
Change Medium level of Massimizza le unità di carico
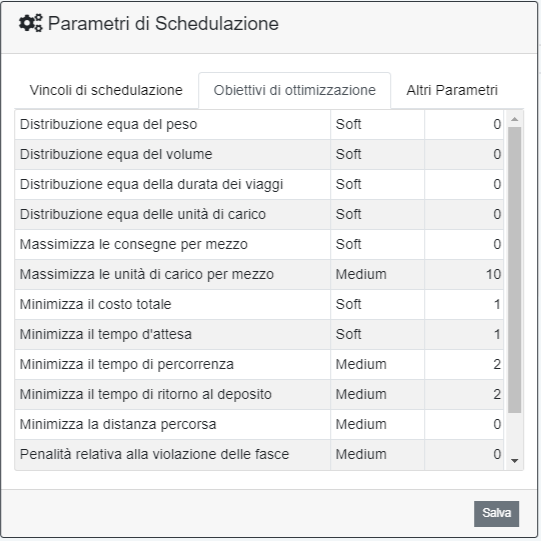[x=377, y=275]
